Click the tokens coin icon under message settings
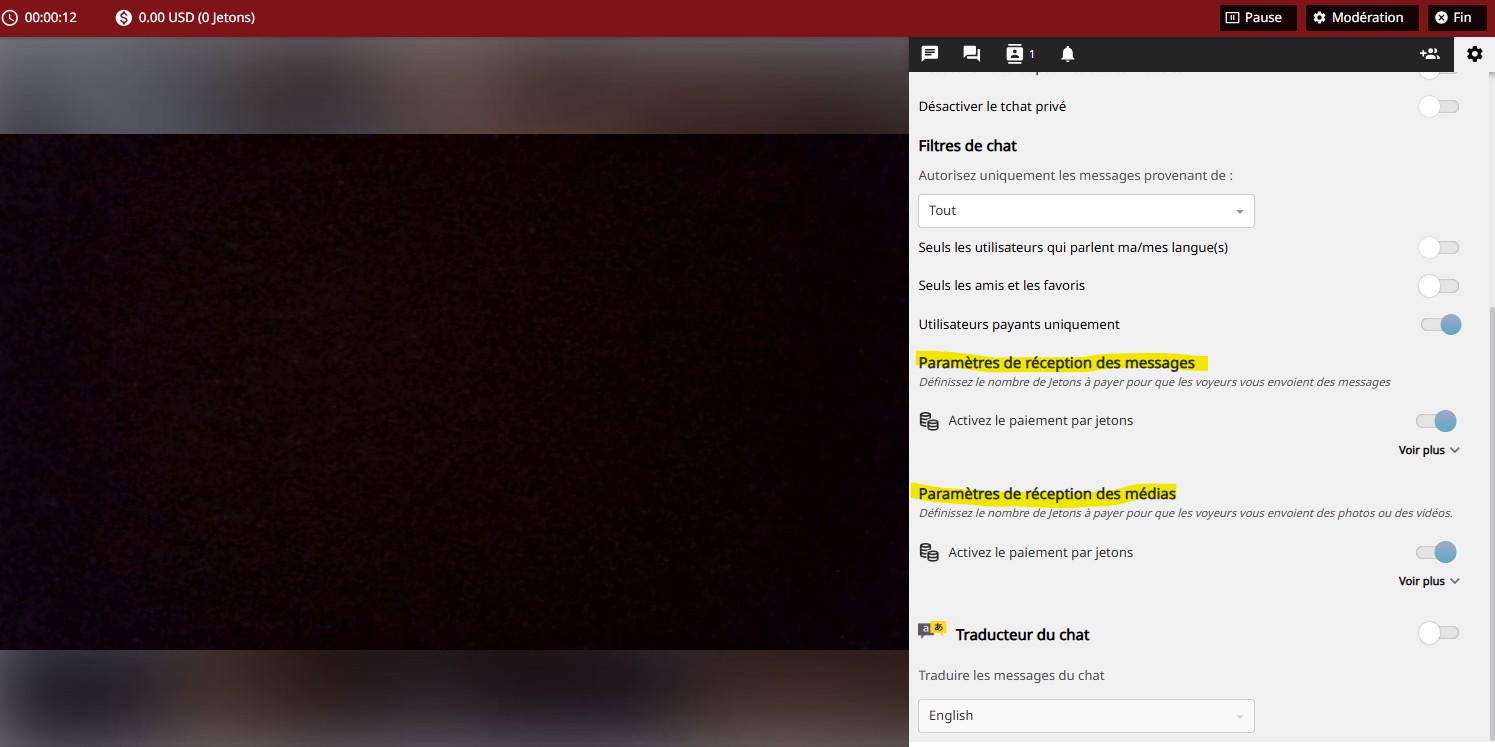The height and width of the screenshot is (747, 1495). (929, 421)
